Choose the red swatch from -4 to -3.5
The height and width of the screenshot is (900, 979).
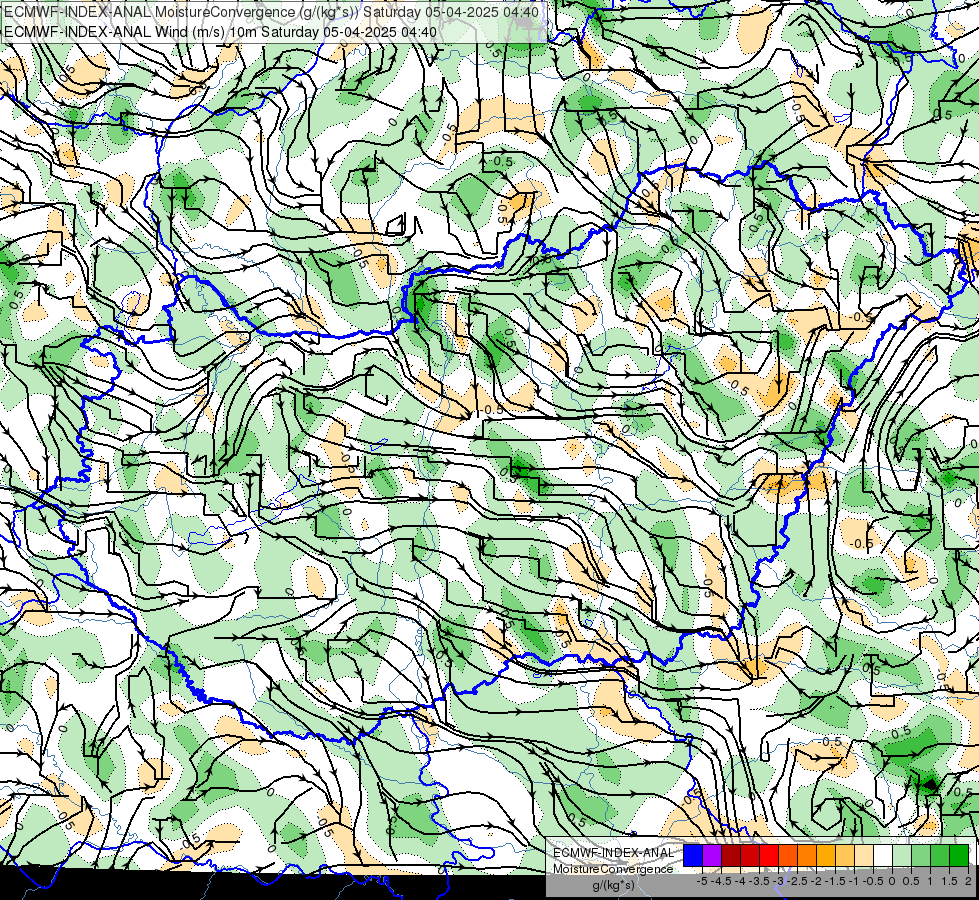click(x=750, y=856)
